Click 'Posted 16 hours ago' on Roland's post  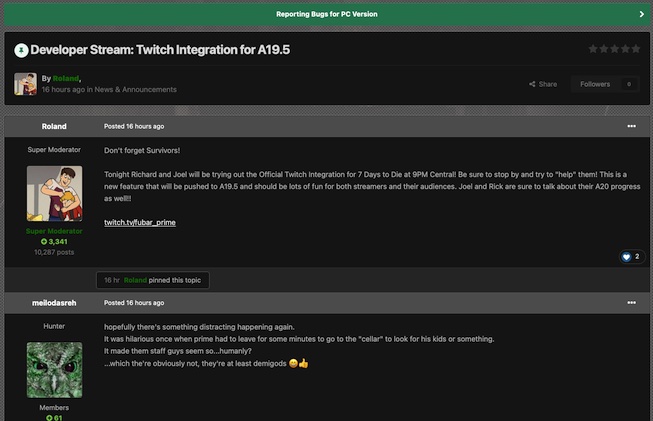tap(134, 126)
